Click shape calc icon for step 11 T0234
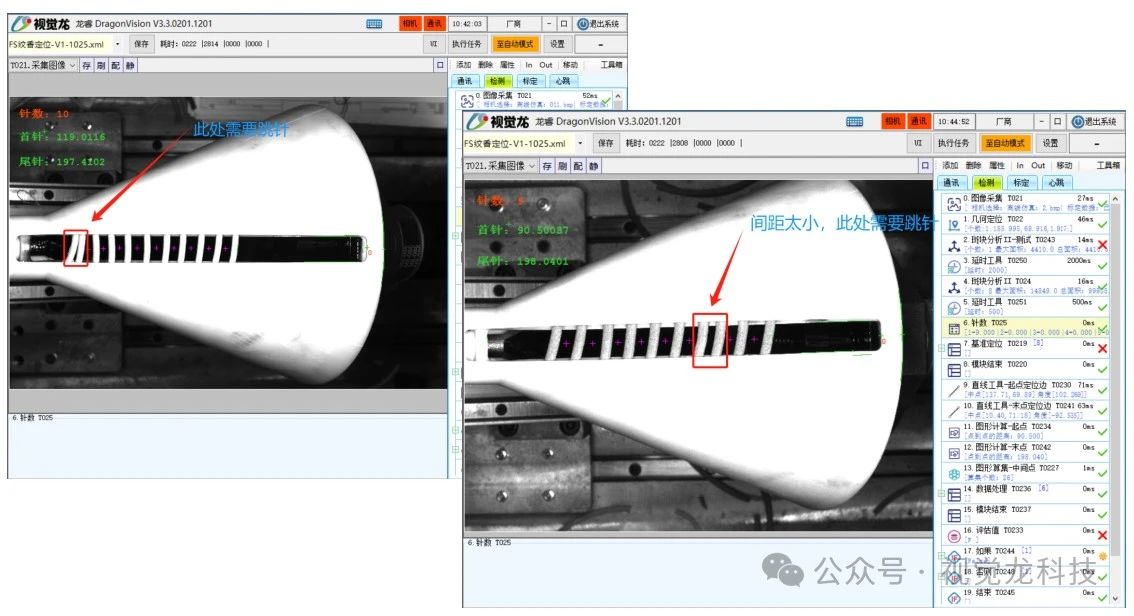This screenshot has height=616, width=1134. (954, 432)
